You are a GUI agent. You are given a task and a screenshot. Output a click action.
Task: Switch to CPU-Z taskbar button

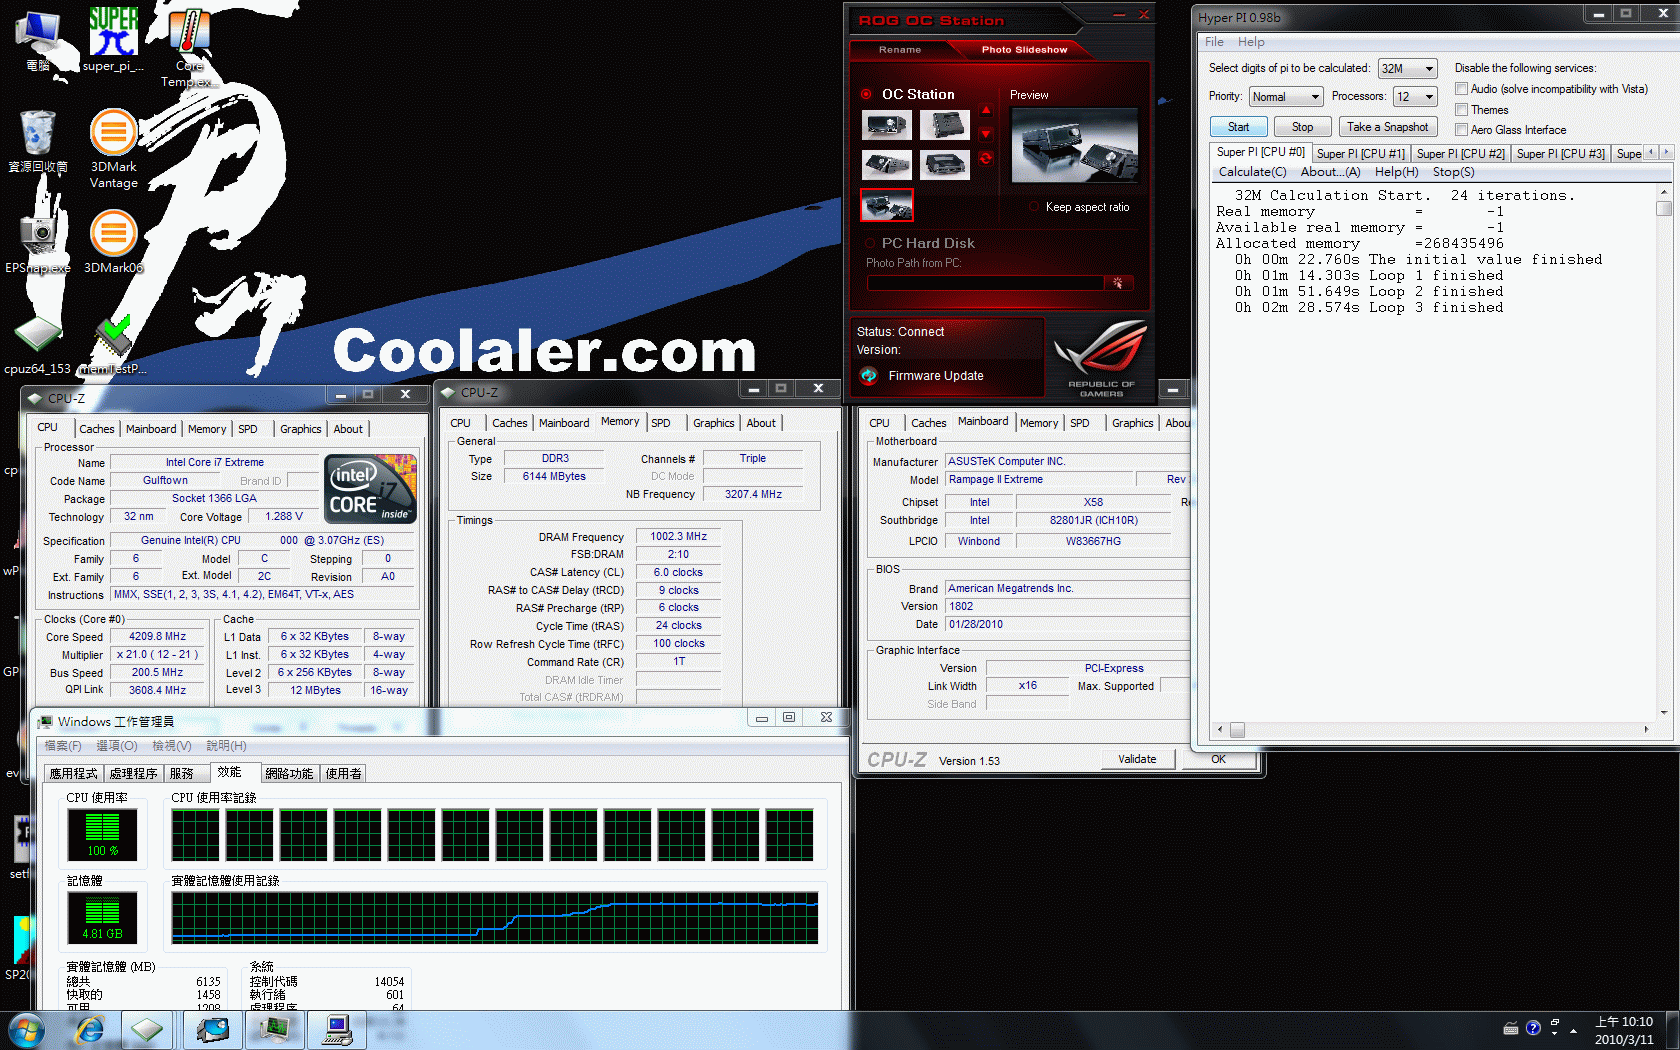click(x=147, y=1030)
